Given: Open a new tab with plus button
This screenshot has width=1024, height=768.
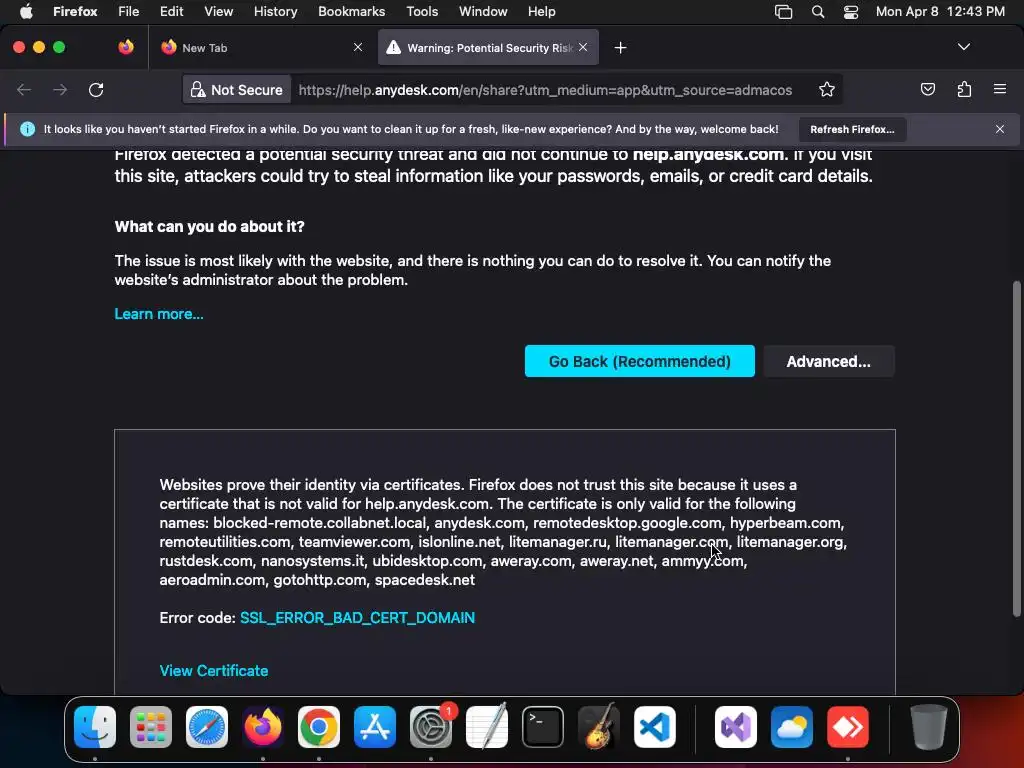Looking at the screenshot, I should (x=620, y=48).
